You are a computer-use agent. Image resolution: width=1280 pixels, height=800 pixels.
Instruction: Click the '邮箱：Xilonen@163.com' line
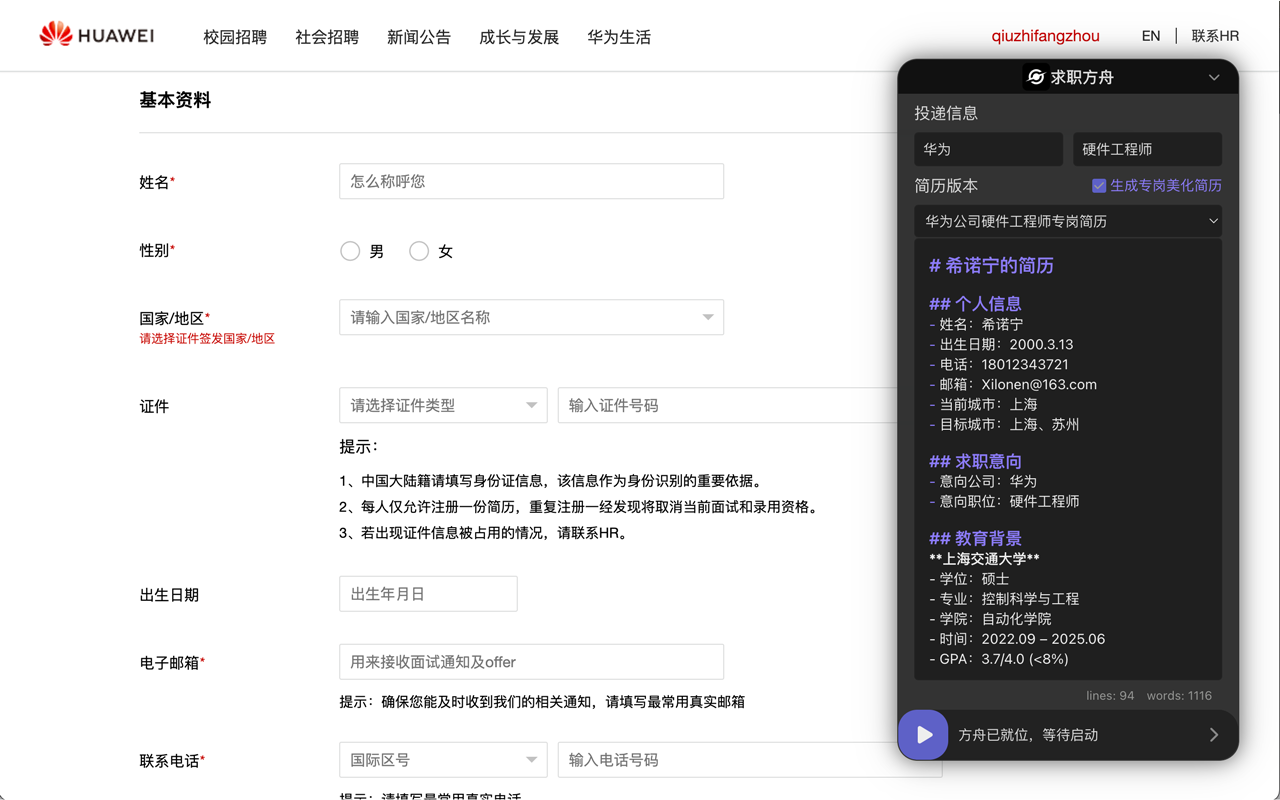(x=1013, y=384)
